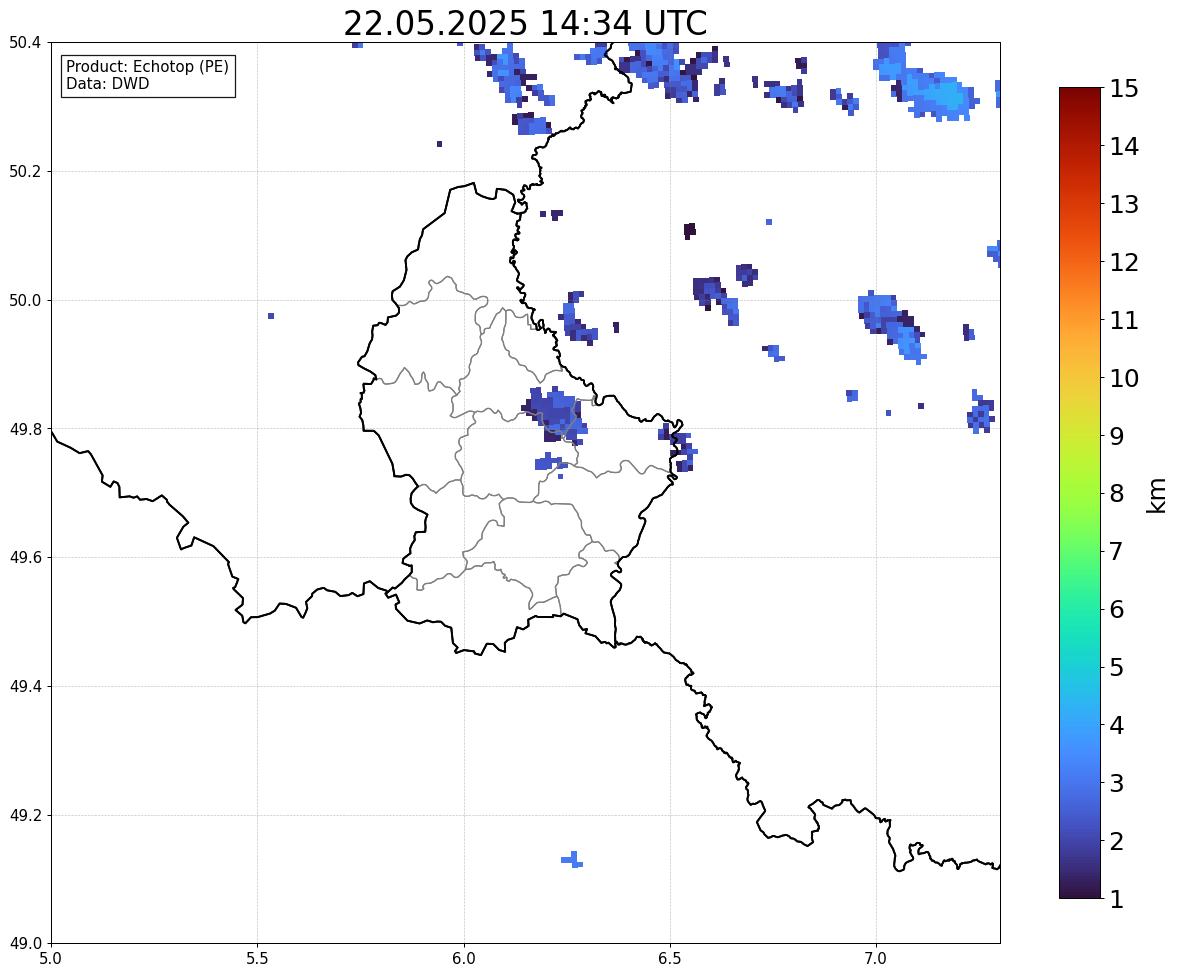Click colorbar tick label 15

click(1124, 88)
